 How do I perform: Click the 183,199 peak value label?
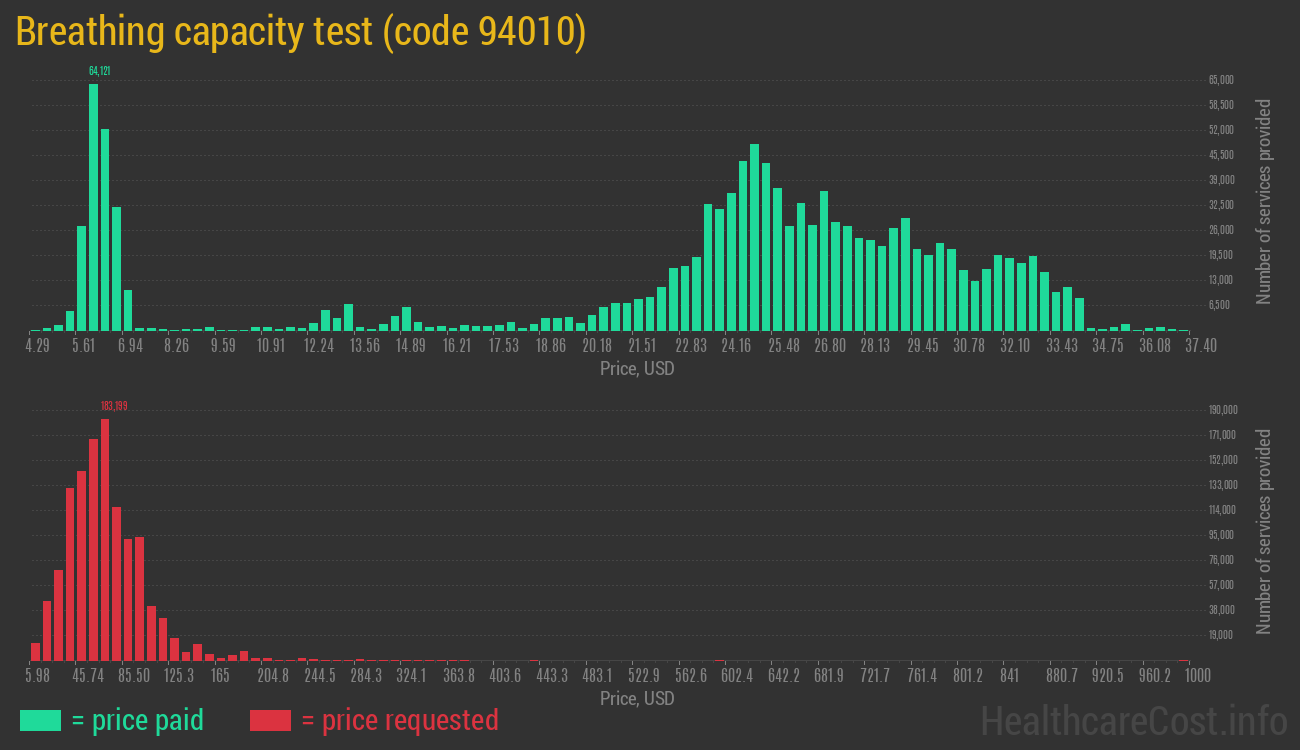[114, 406]
